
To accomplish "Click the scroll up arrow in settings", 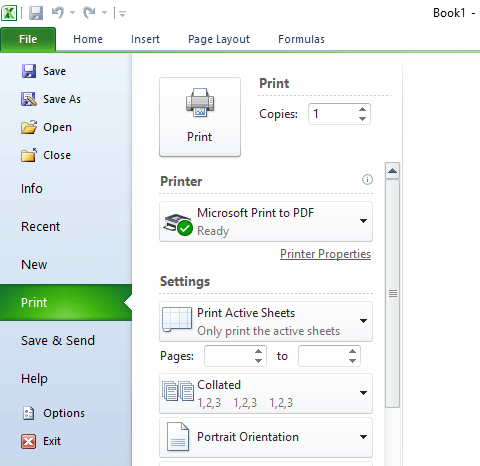I will [x=392, y=171].
